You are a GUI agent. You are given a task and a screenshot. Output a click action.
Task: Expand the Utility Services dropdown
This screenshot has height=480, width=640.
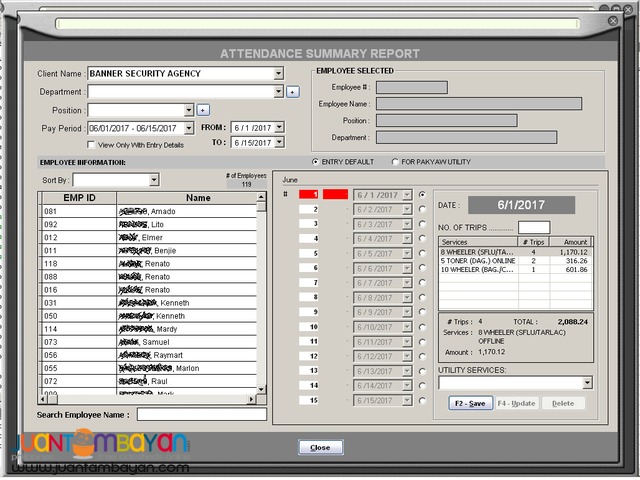587,383
